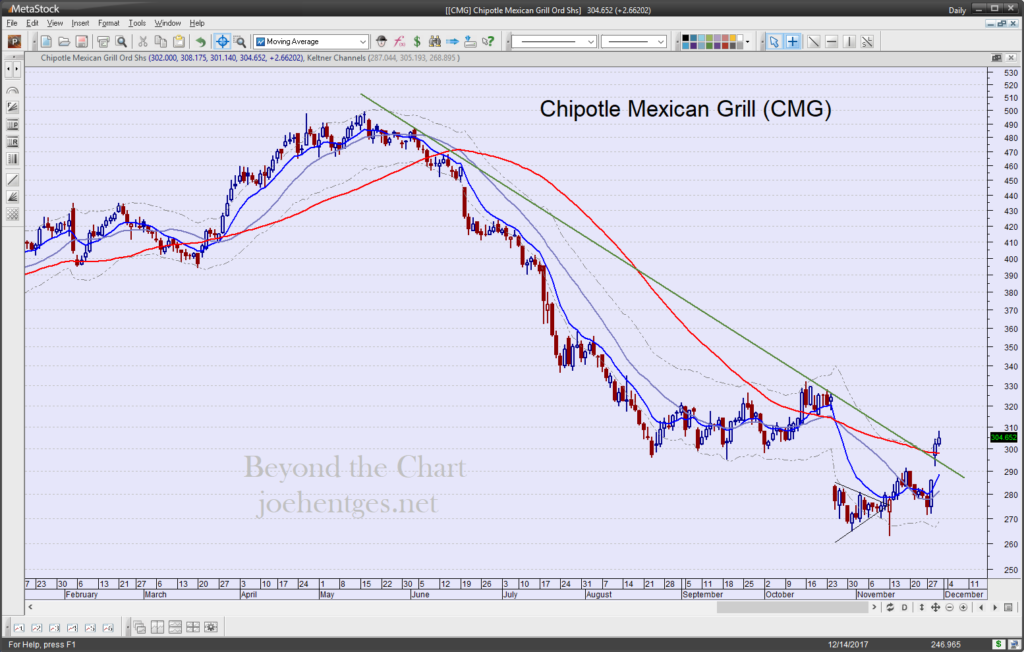Click the downloader icon left of help
This screenshot has height=652, width=1024.
click(470, 42)
